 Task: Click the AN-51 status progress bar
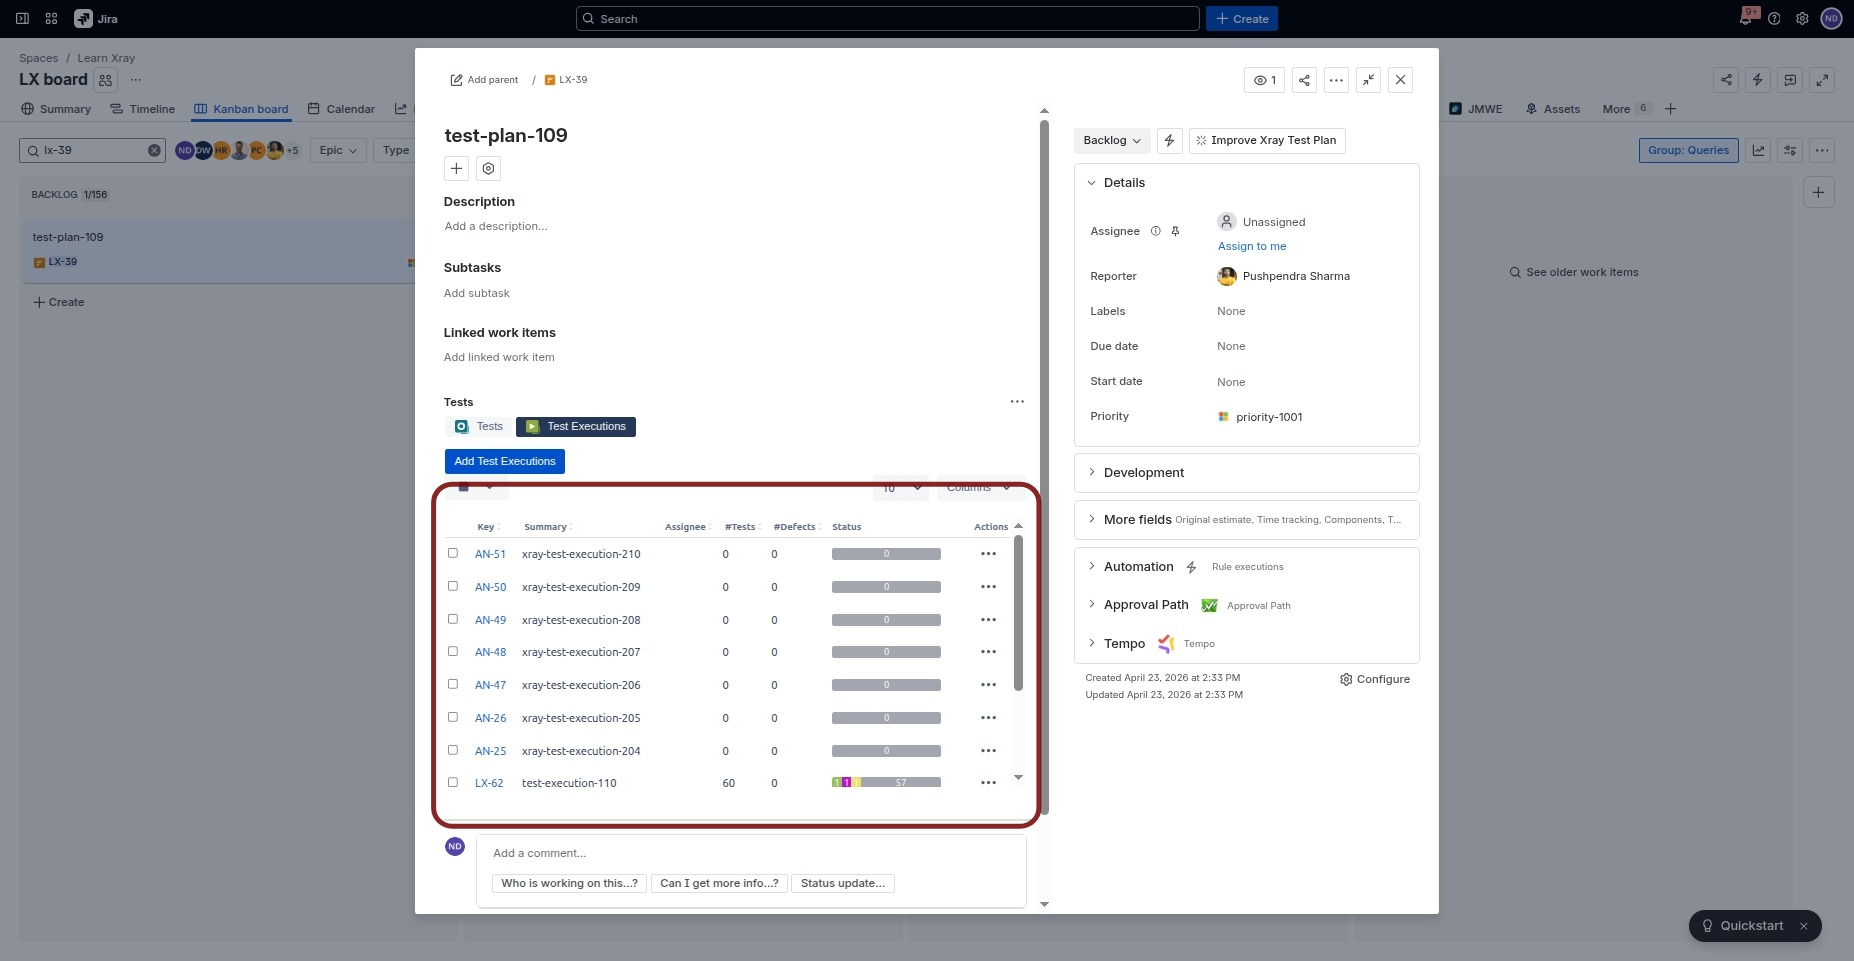point(886,554)
